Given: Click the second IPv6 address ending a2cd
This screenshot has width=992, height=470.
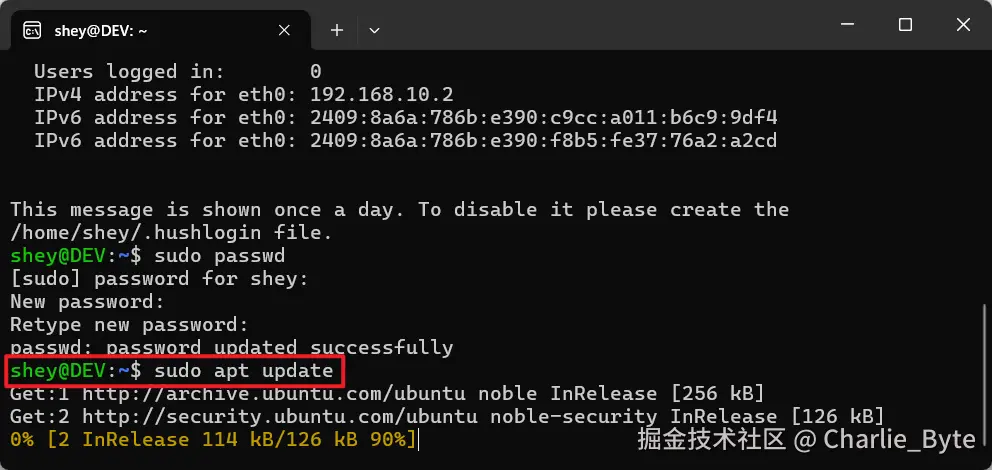Looking at the screenshot, I should pos(543,140).
